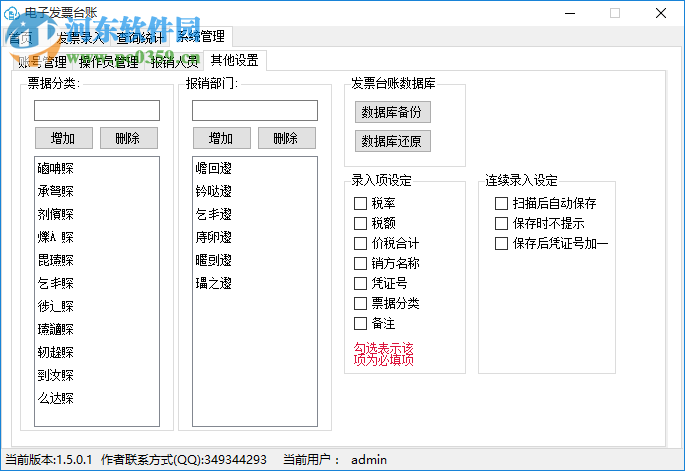Switch to the 首页 tab
The height and width of the screenshot is (471, 685).
pyautogui.click(x=20, y=38)
